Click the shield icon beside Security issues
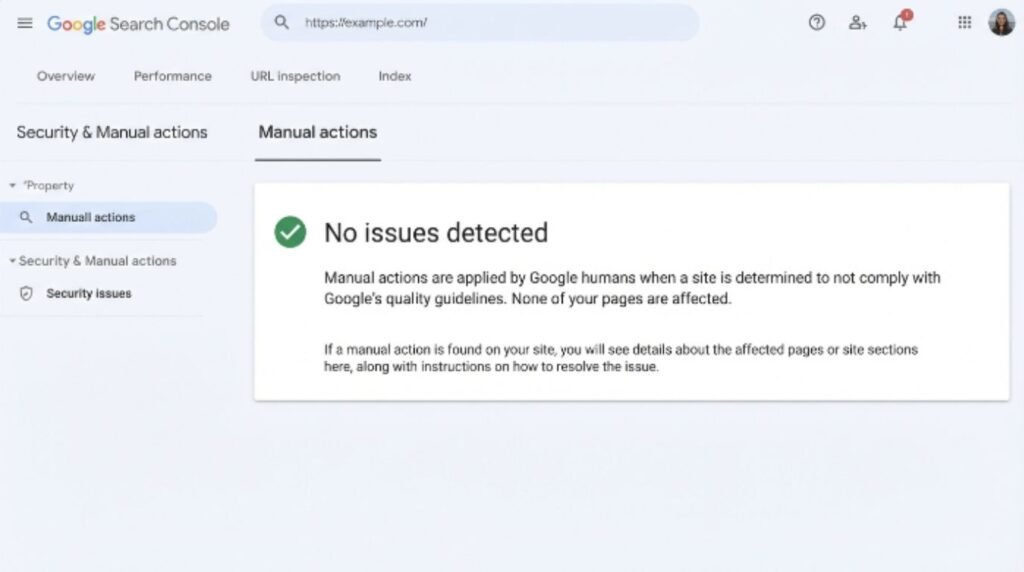Image resolution: width=1024 pixels, height=572 pixels. click(x=26, y=294)
